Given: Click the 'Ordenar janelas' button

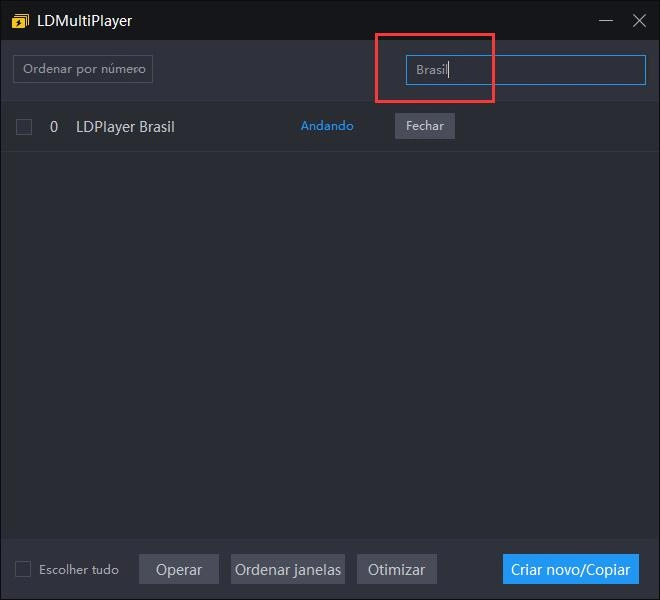Looking at the screenshot, I should click(x=288, y=569).
